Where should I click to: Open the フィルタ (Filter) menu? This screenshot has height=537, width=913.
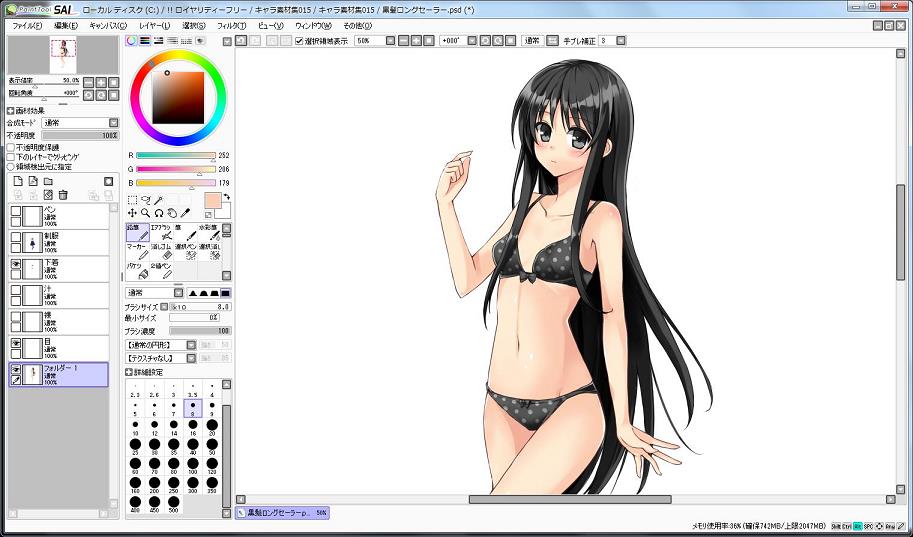(x=230, y=24)
